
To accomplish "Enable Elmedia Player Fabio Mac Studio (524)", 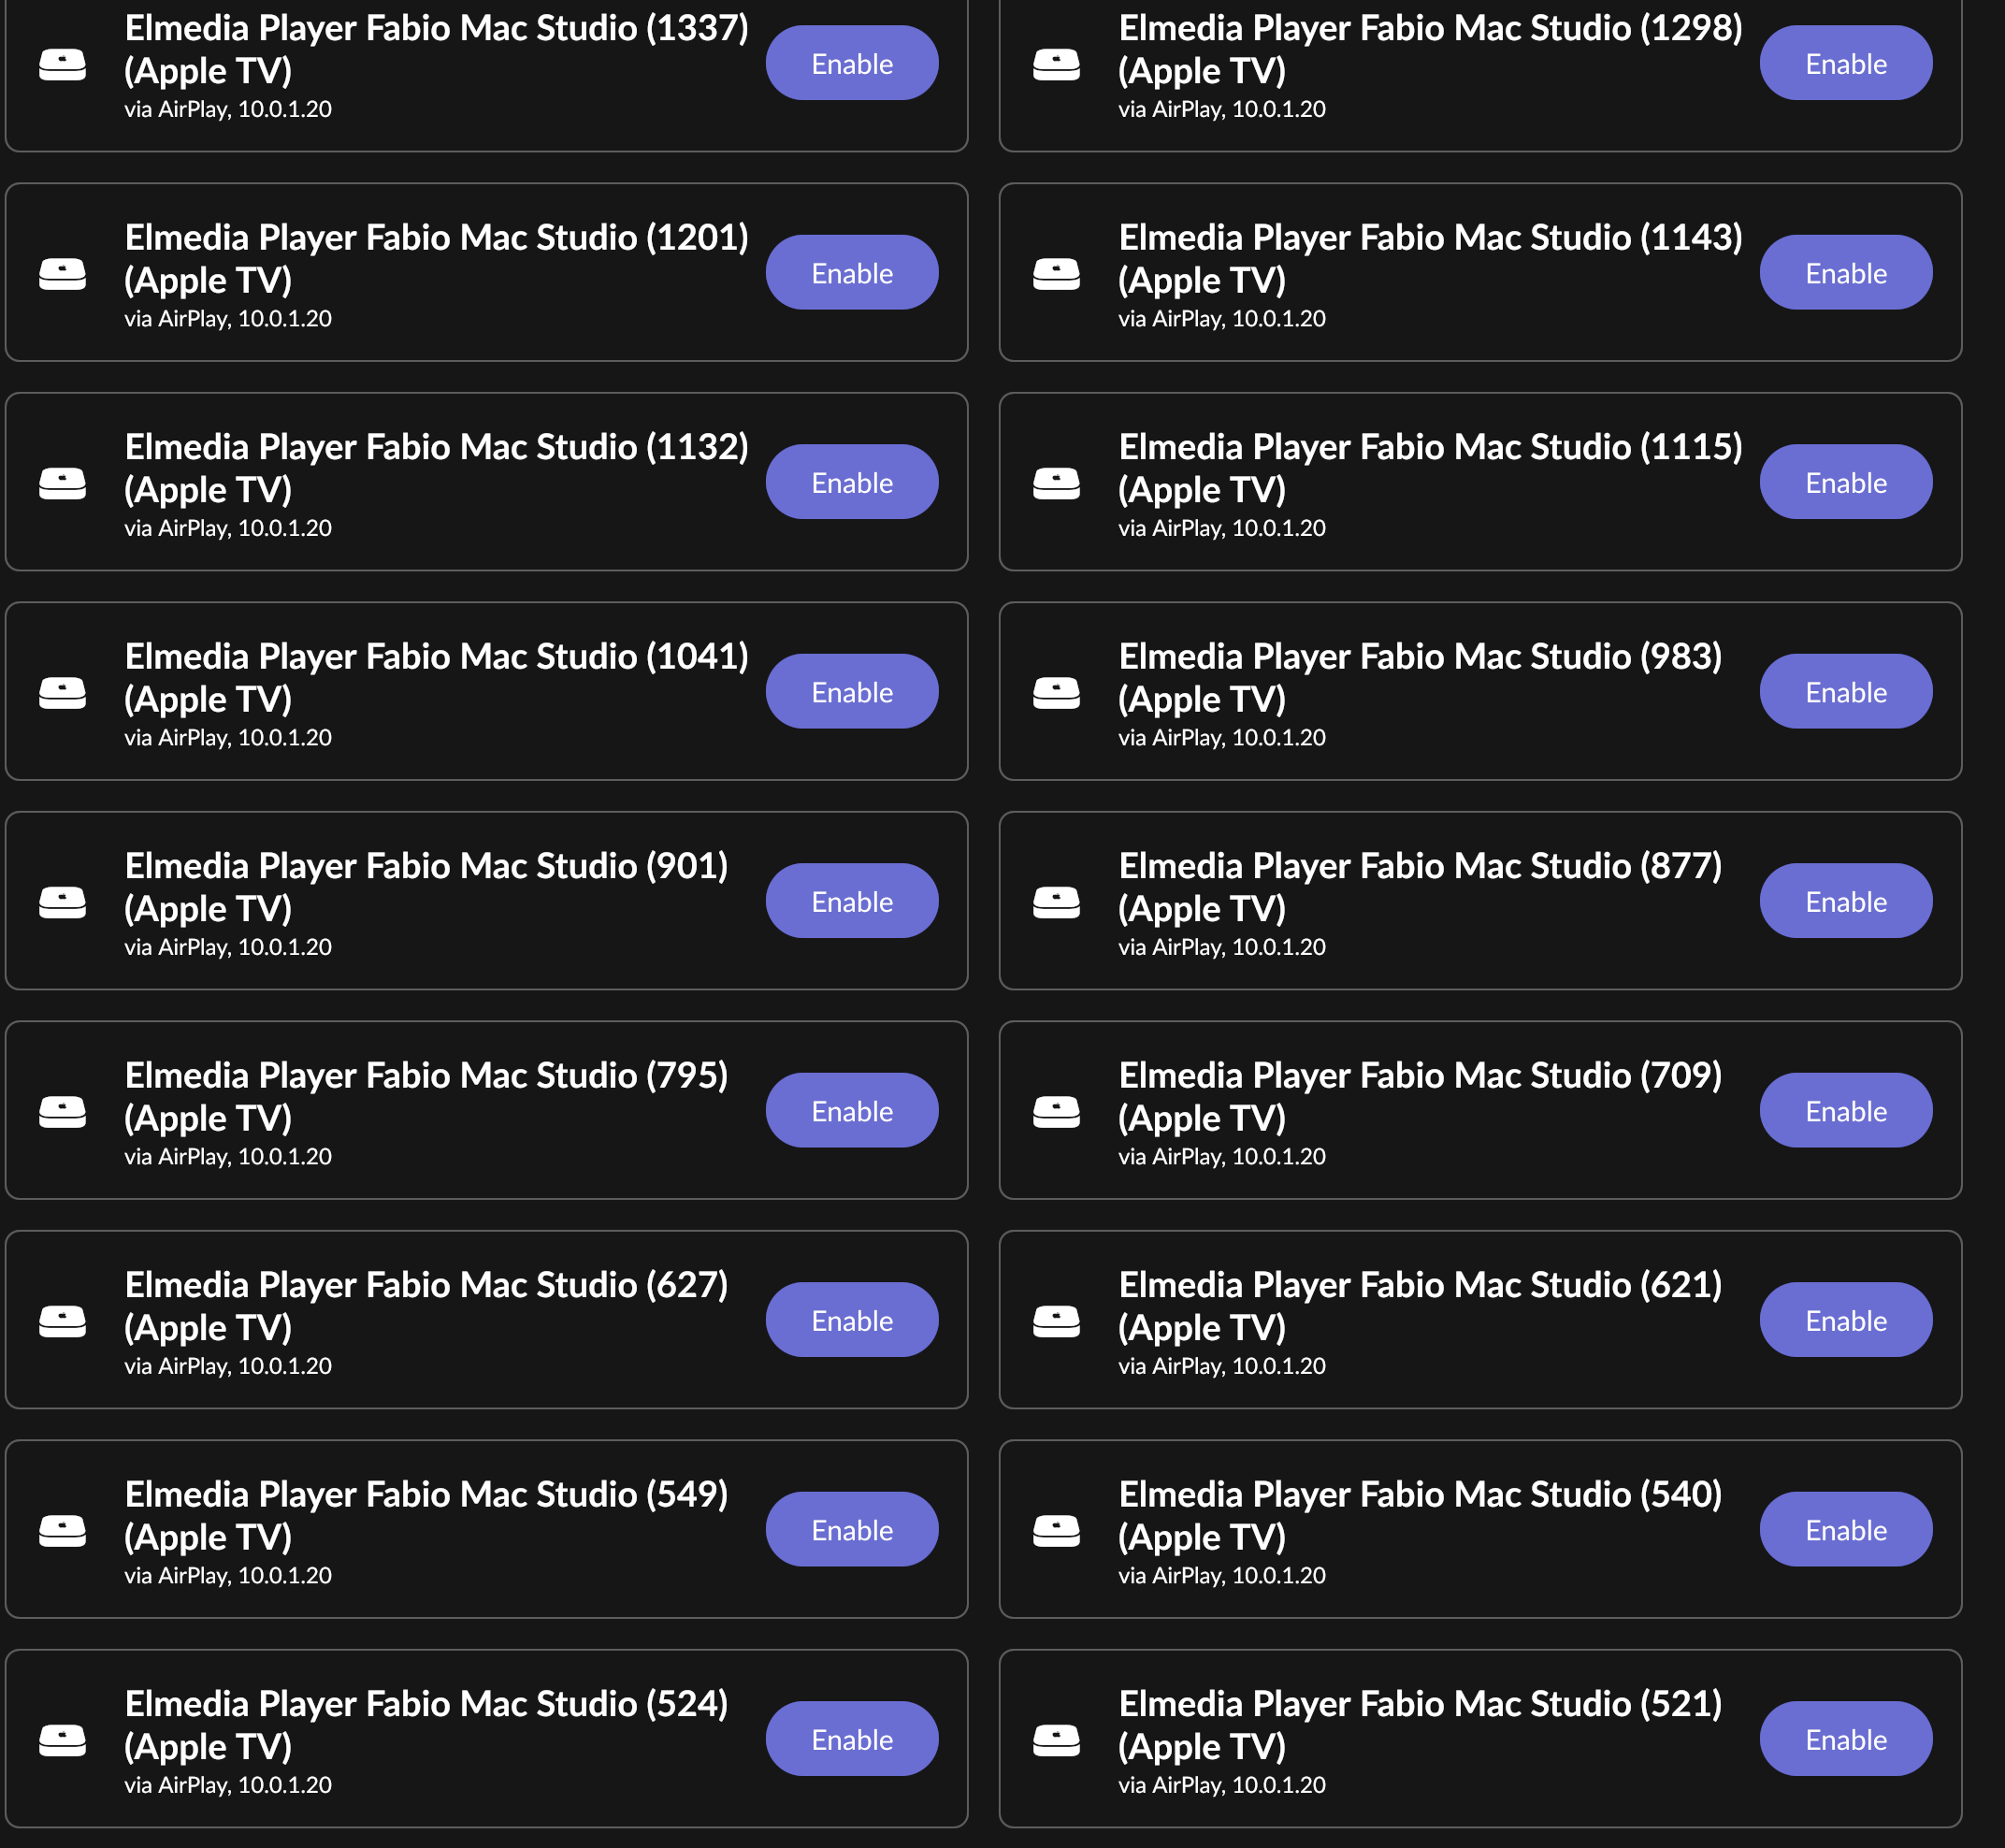I will tap(852, 1739).
